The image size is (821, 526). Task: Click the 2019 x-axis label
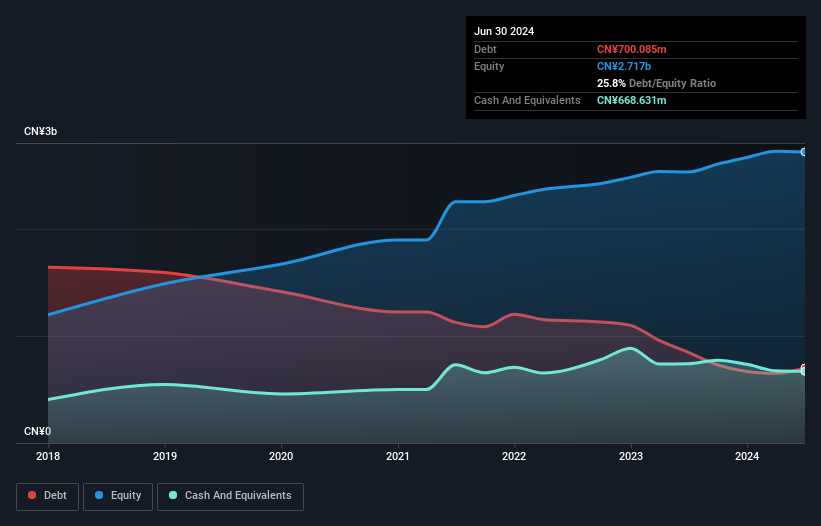165,456
